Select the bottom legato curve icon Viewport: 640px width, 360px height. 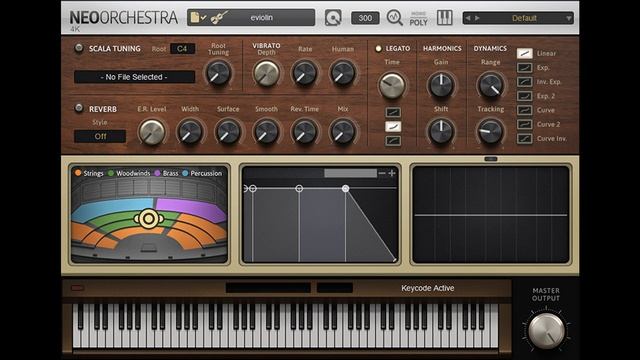point(393,140)
